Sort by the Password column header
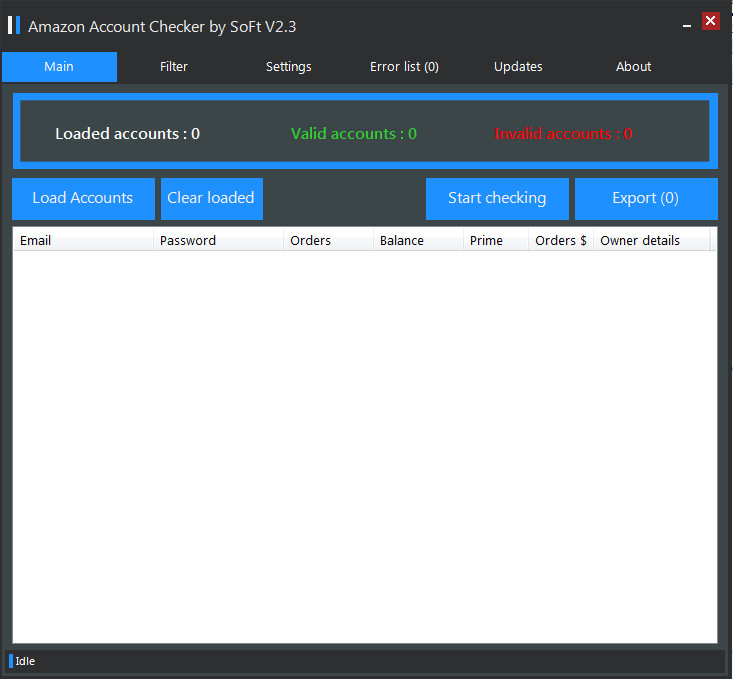The width and height of the screenshot is (733, 679). (x=218, y=240)
